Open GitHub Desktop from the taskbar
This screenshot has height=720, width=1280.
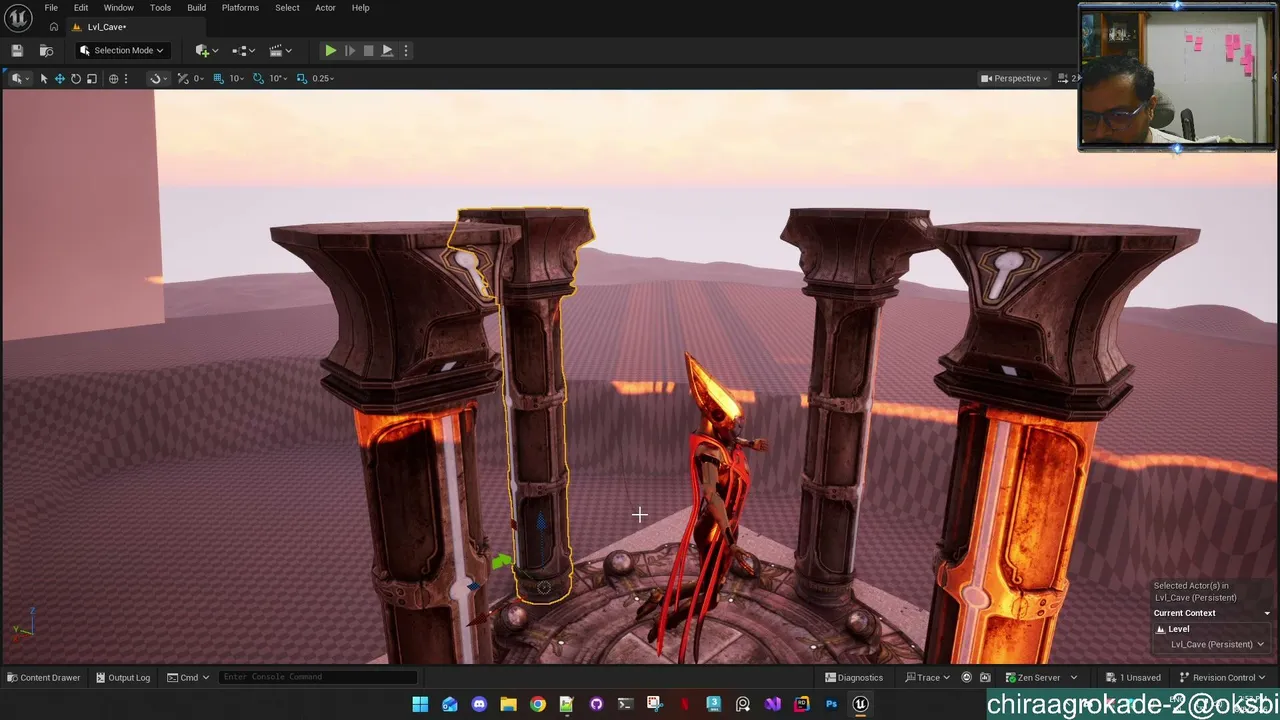[596, 704]
